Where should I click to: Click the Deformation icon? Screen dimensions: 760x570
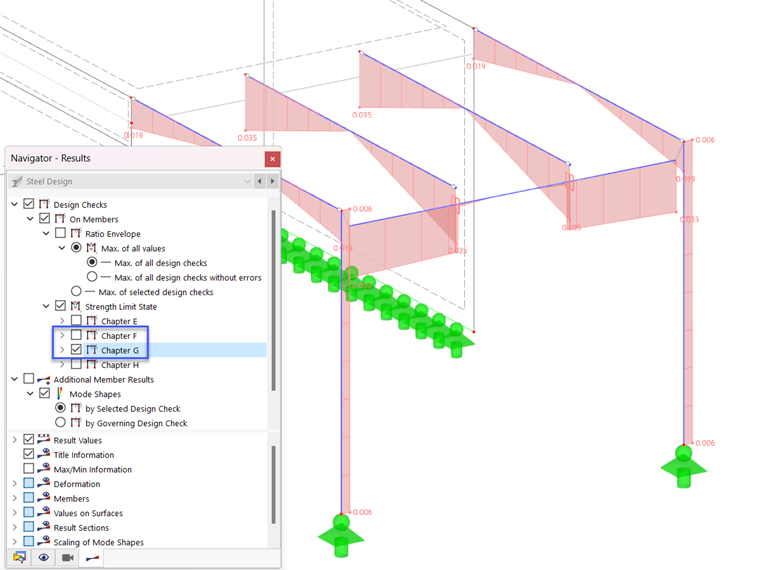pyautogui.click(x=44, y=483)
